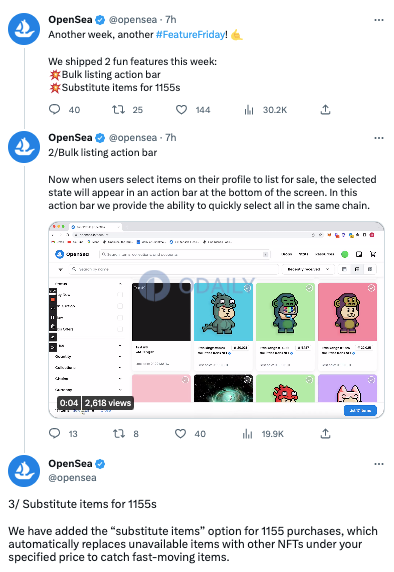Retweet the #FeatureFriday tweet
This screenshot has width=394, height=572.
(118, 109)
